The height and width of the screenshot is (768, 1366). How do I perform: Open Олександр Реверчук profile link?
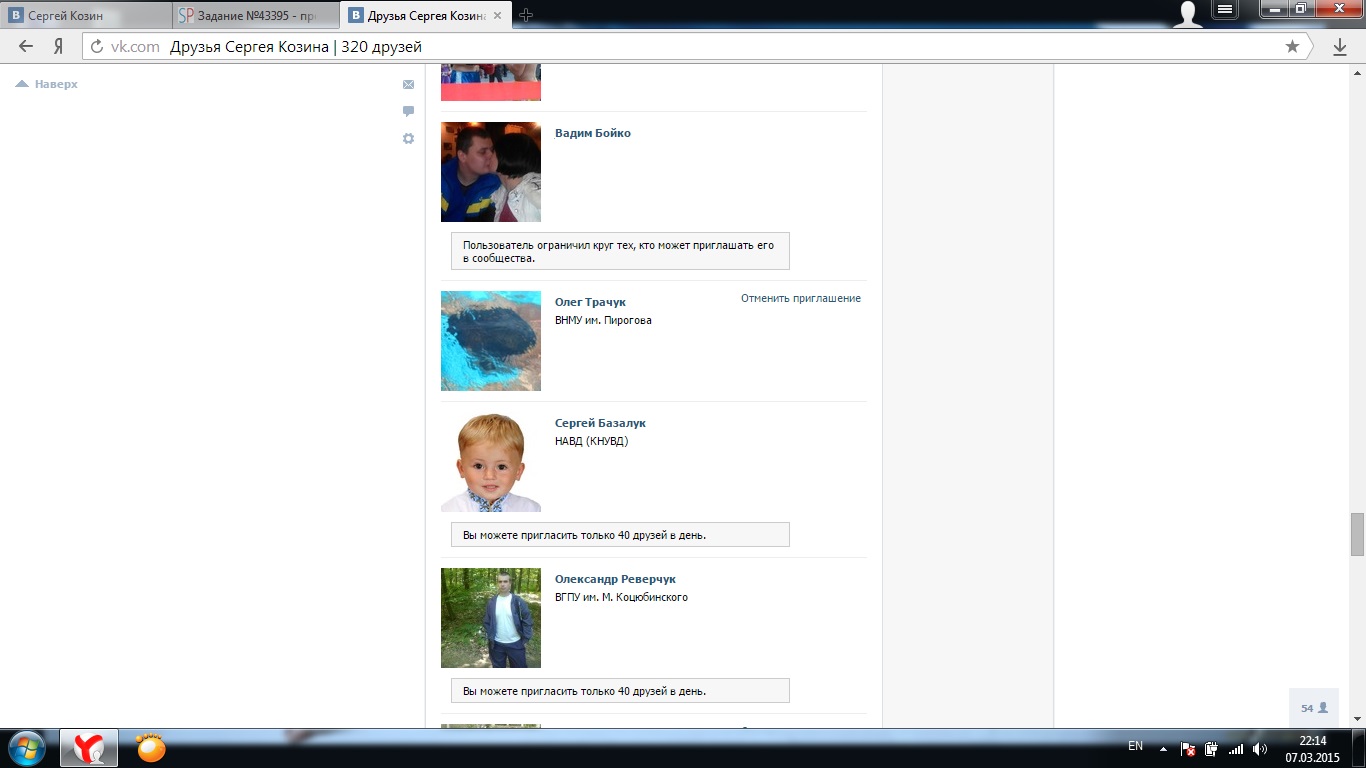click(x=615, y=579)
